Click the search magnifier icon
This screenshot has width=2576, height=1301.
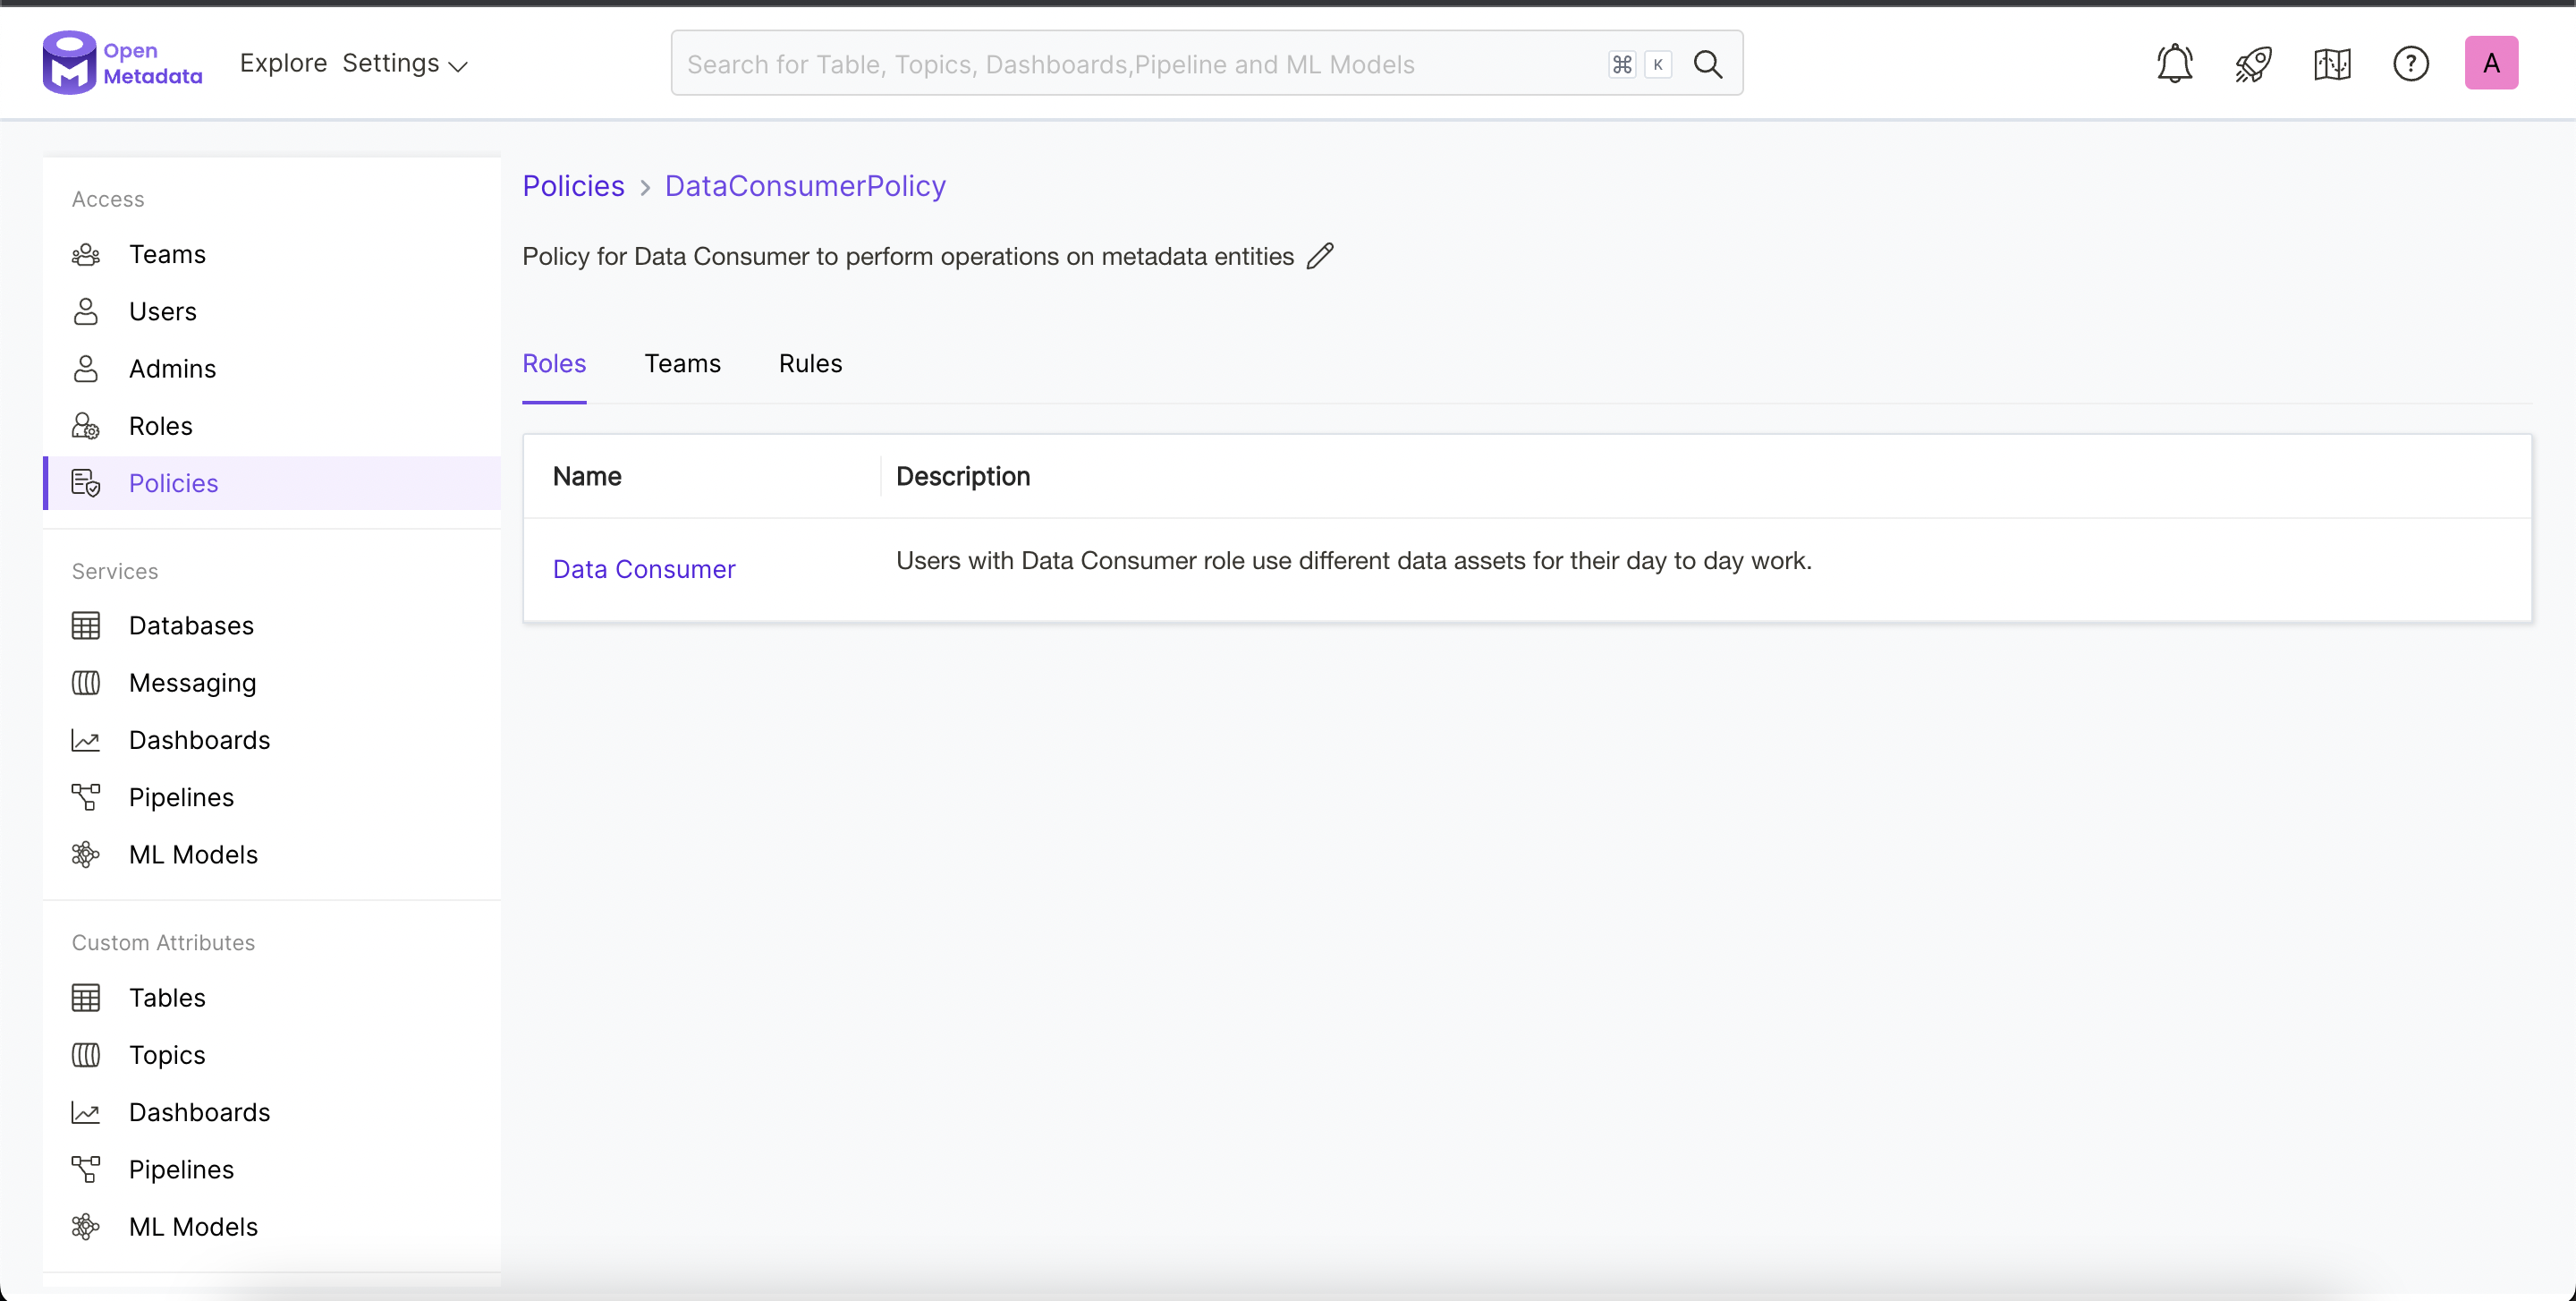tap(1708, 64)
